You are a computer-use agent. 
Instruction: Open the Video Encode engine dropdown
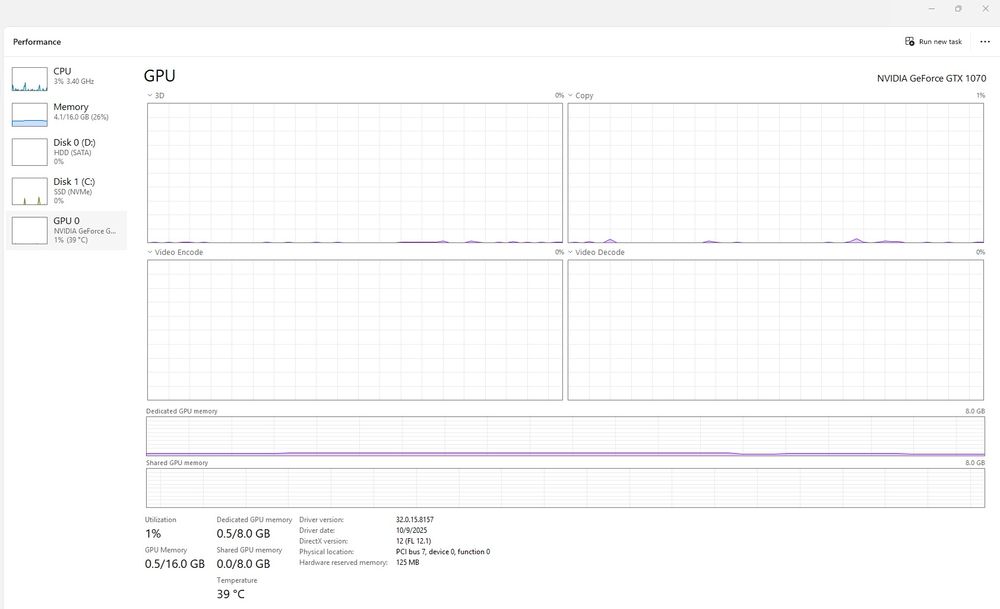coord(150,252)
